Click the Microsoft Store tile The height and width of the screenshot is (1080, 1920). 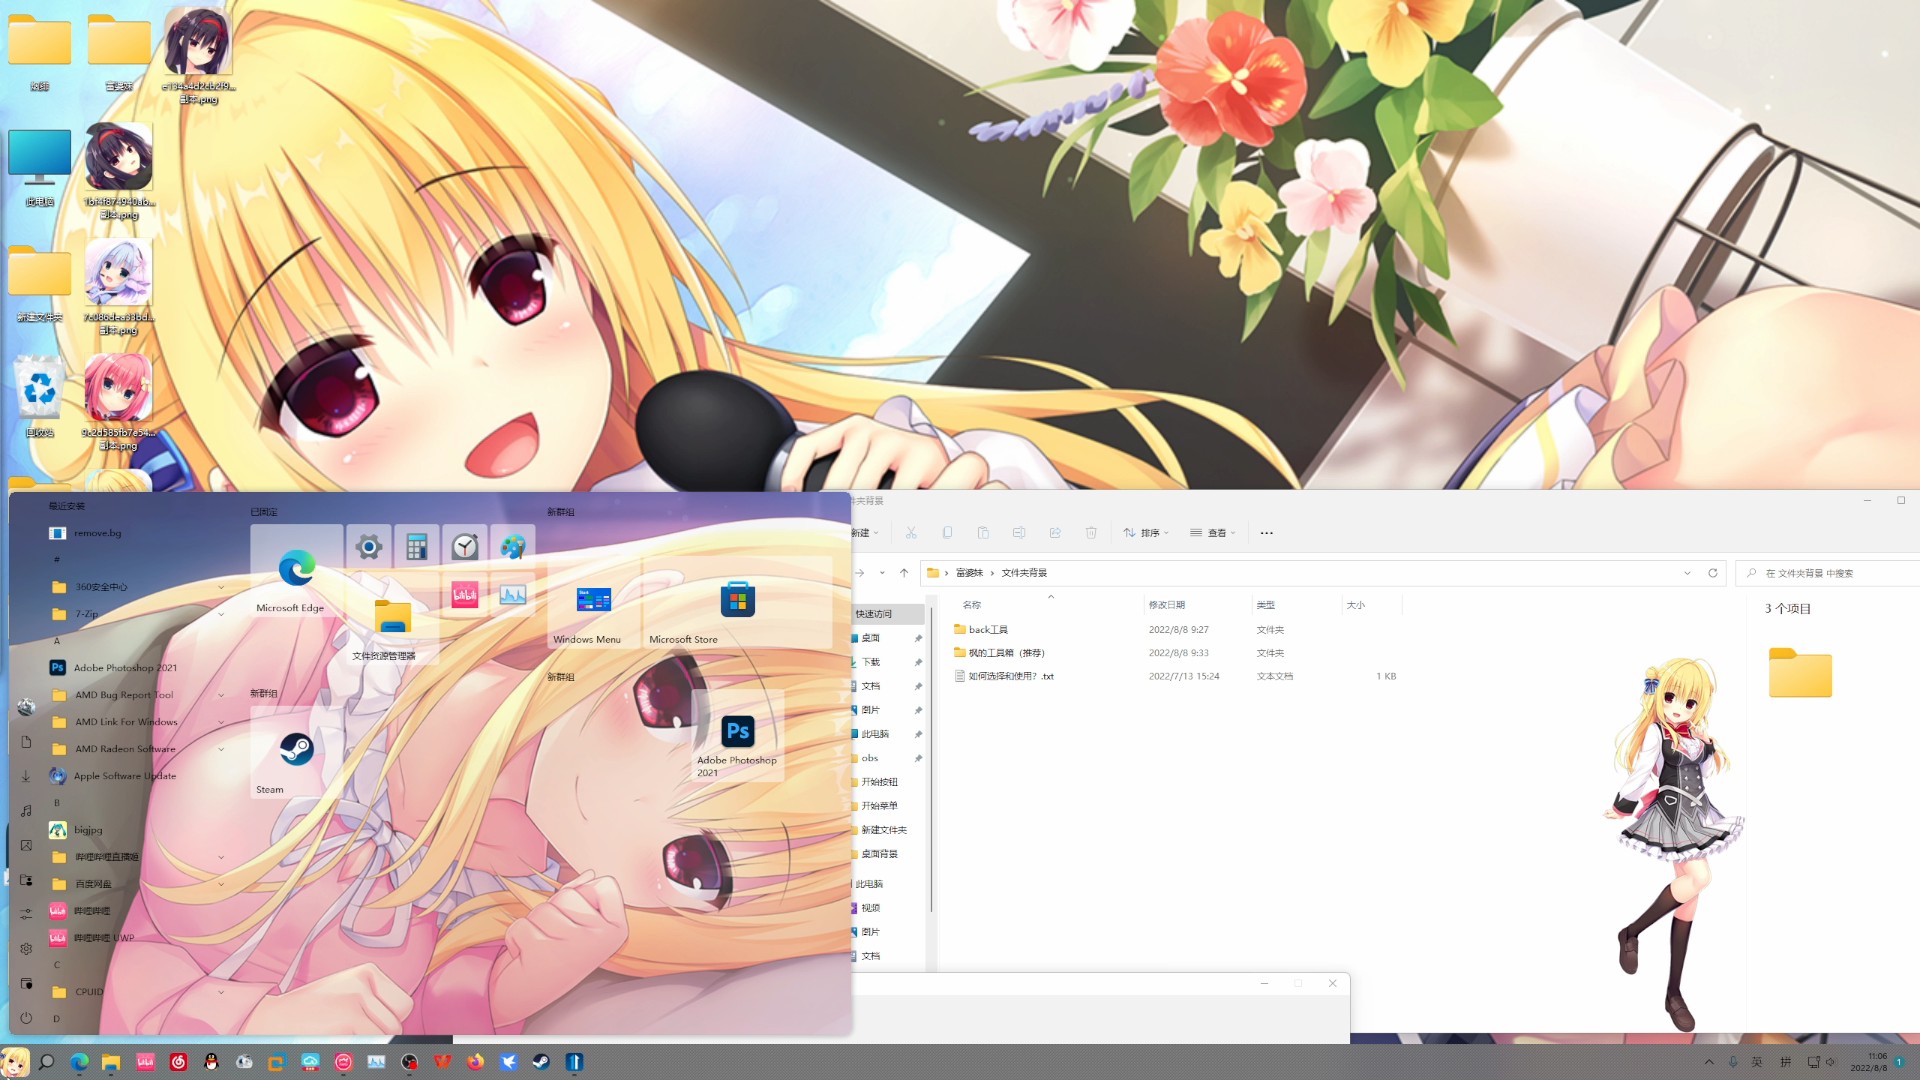click(737, 601)
